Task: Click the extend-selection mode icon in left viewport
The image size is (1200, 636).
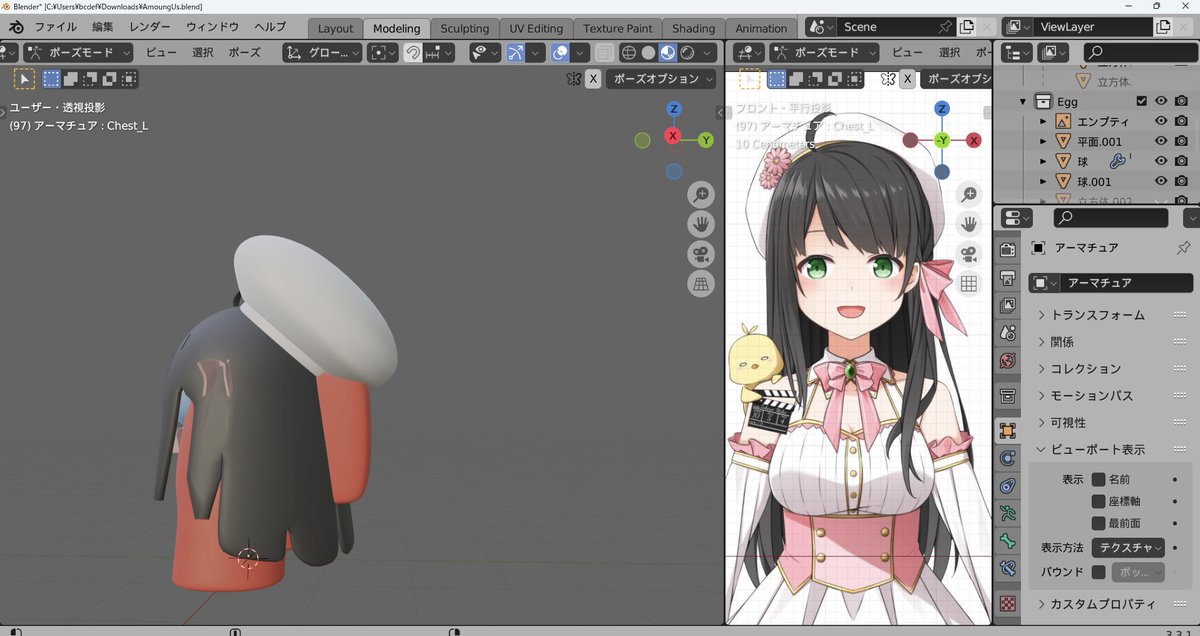Action: [x=71, y=78]
